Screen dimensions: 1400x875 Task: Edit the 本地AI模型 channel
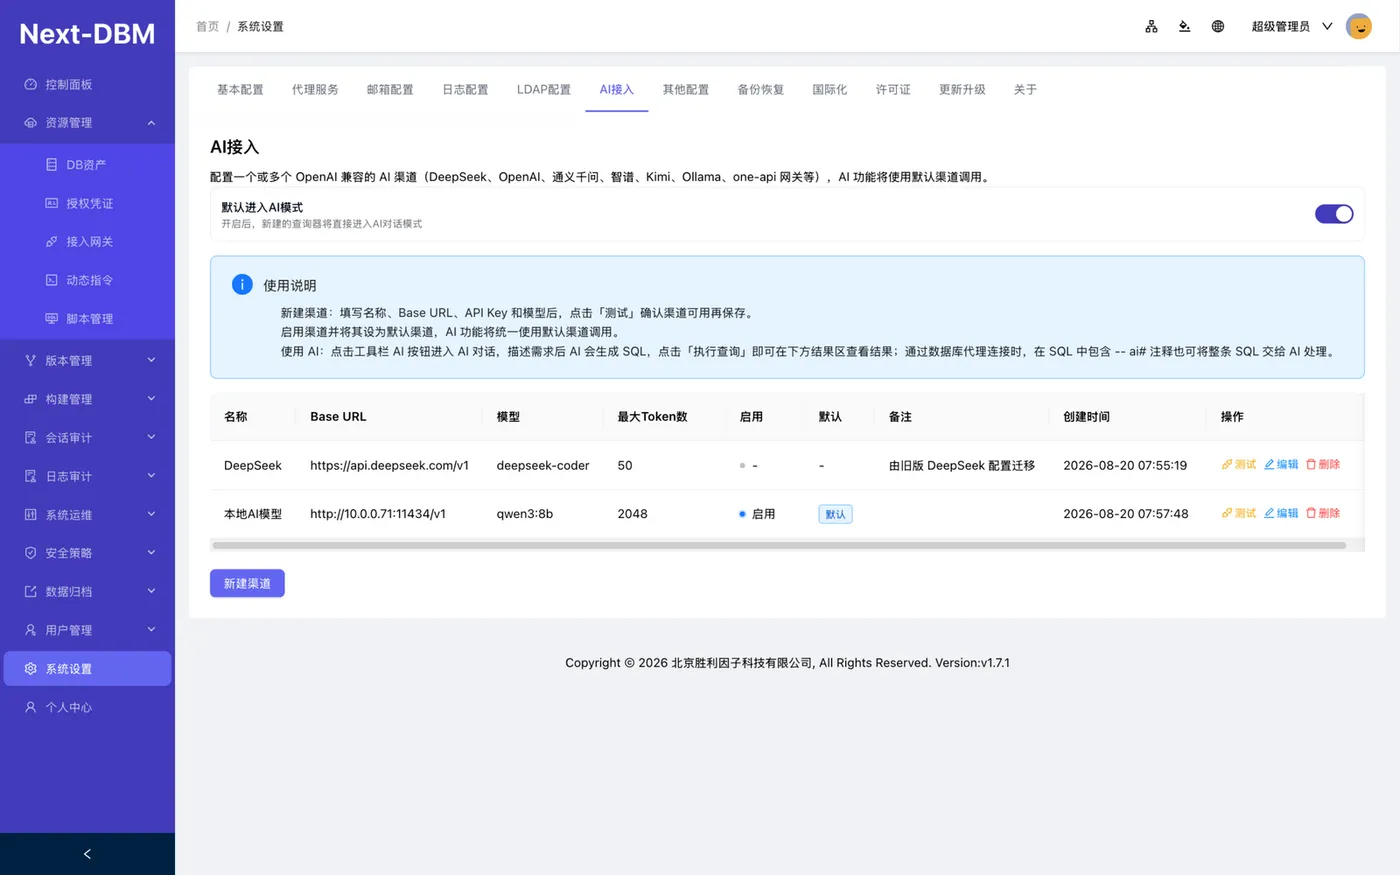coord(1281,514)
